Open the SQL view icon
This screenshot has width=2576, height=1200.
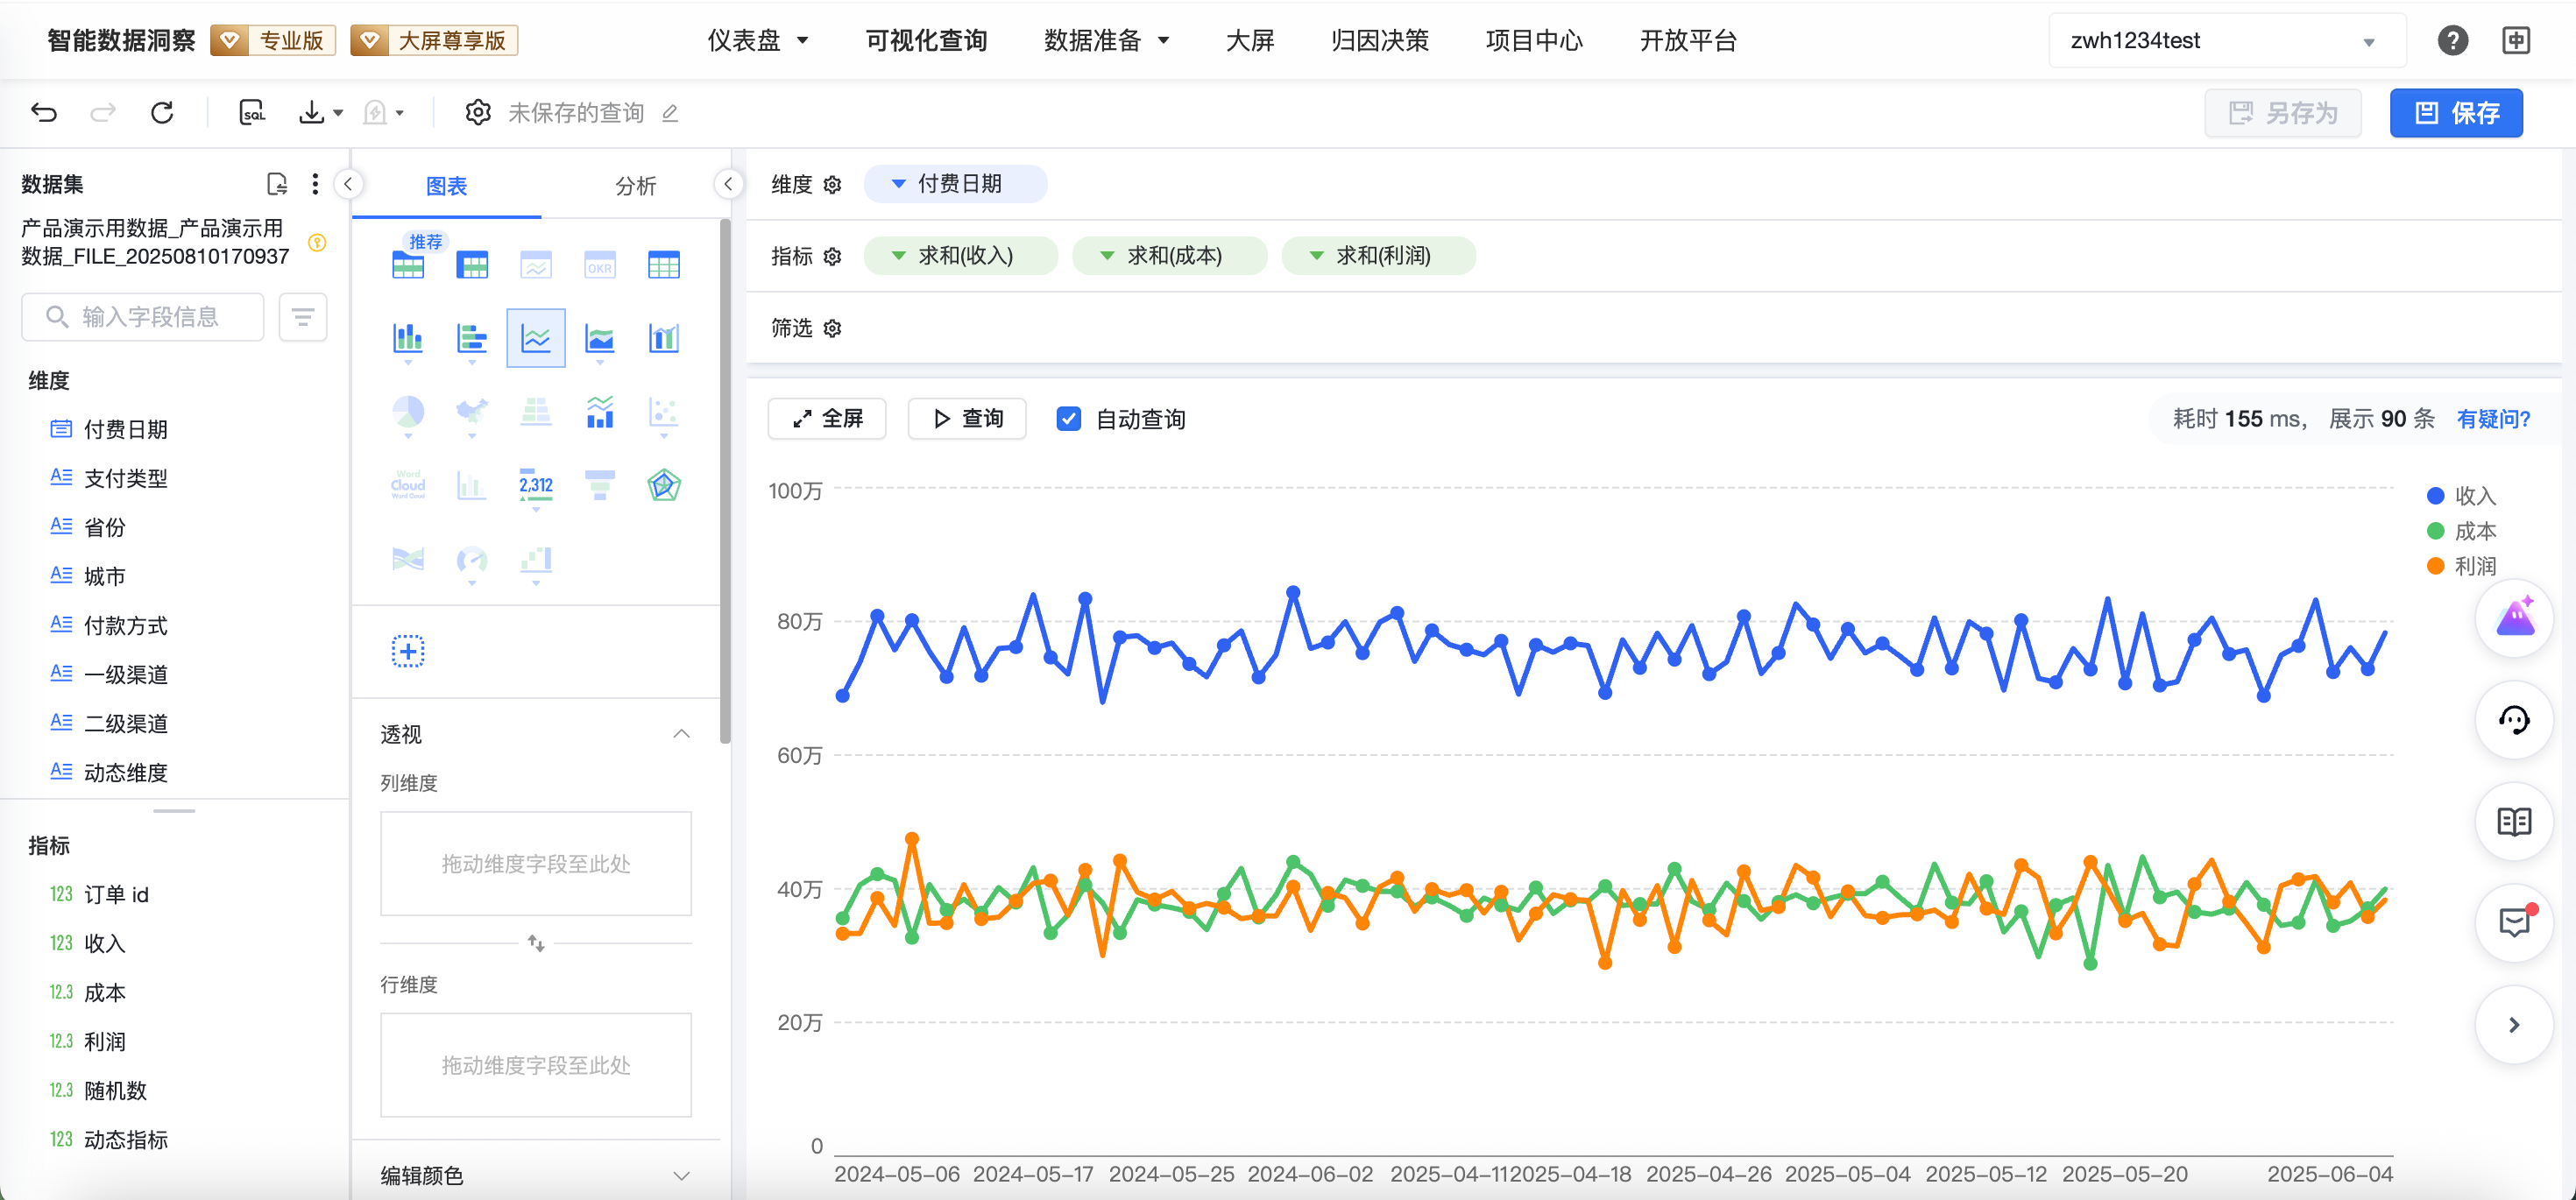click(252, 112)
